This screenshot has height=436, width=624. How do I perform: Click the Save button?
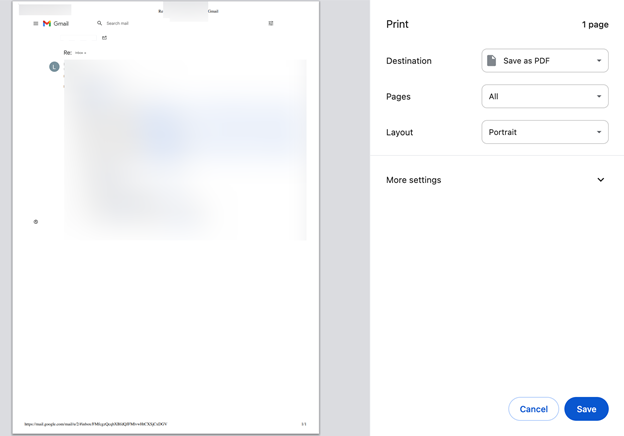tap(586, 409)
